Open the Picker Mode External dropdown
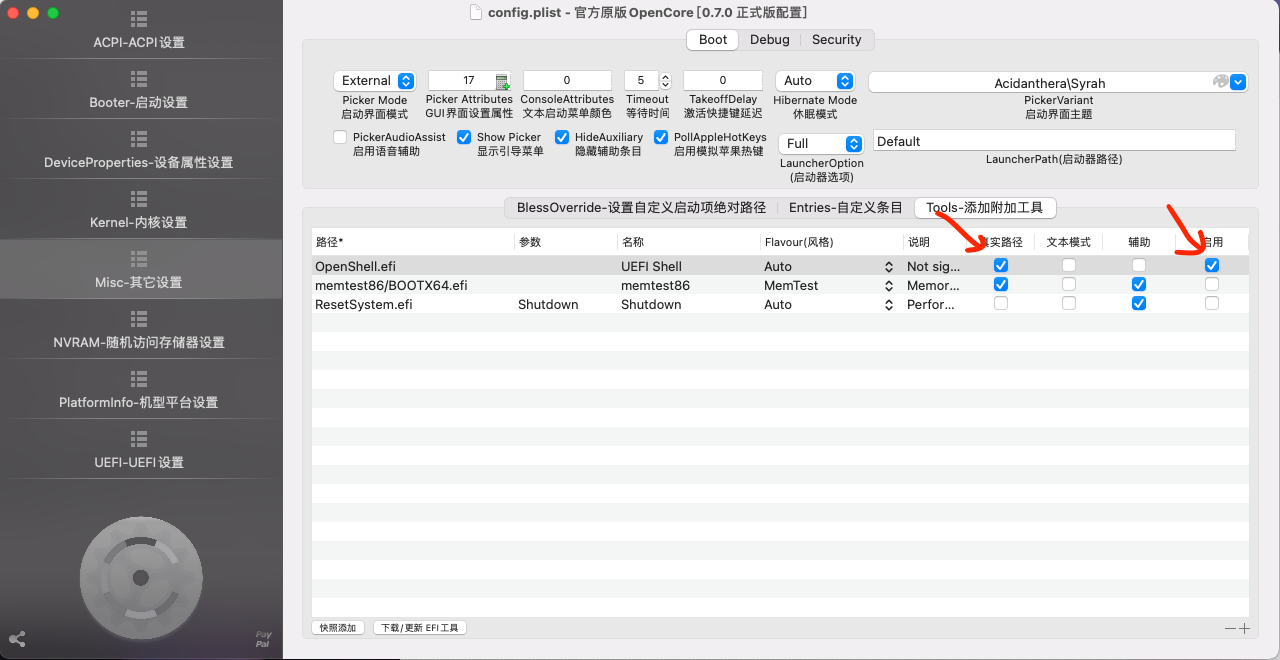1280x660 pixels. click(x=374, y=81)
